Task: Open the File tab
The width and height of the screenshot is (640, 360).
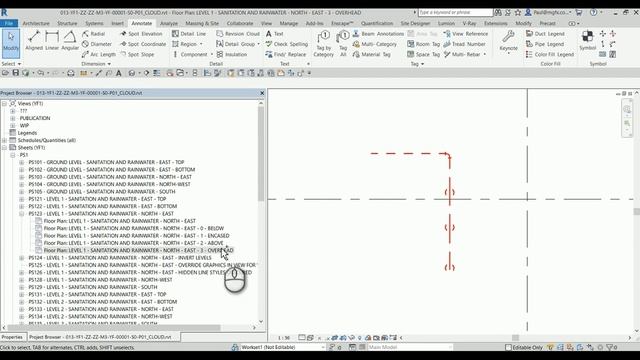Action: (x=9, y=23)
